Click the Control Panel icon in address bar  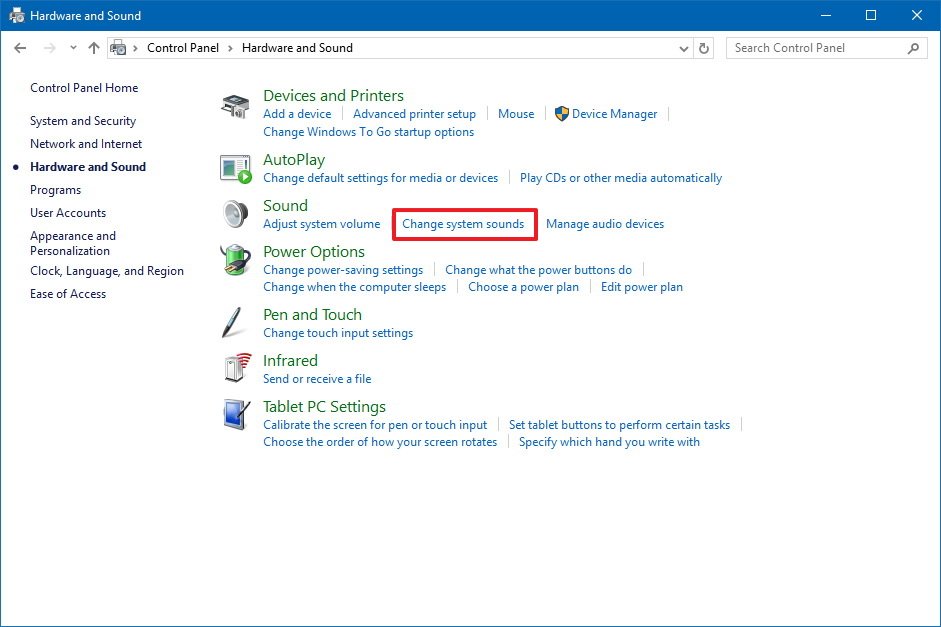point(118,48)
